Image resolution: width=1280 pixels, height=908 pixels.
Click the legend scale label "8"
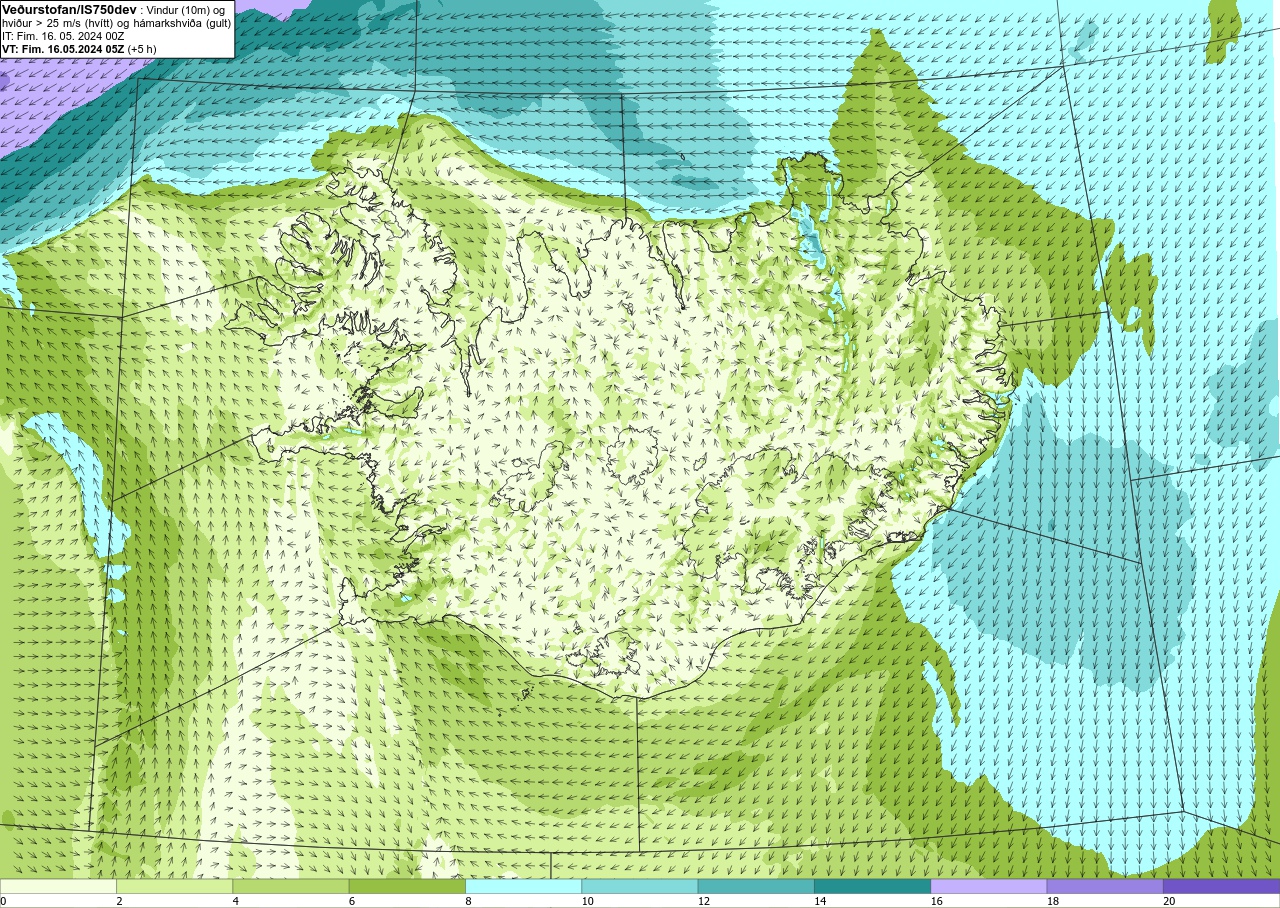pos(466,901)
